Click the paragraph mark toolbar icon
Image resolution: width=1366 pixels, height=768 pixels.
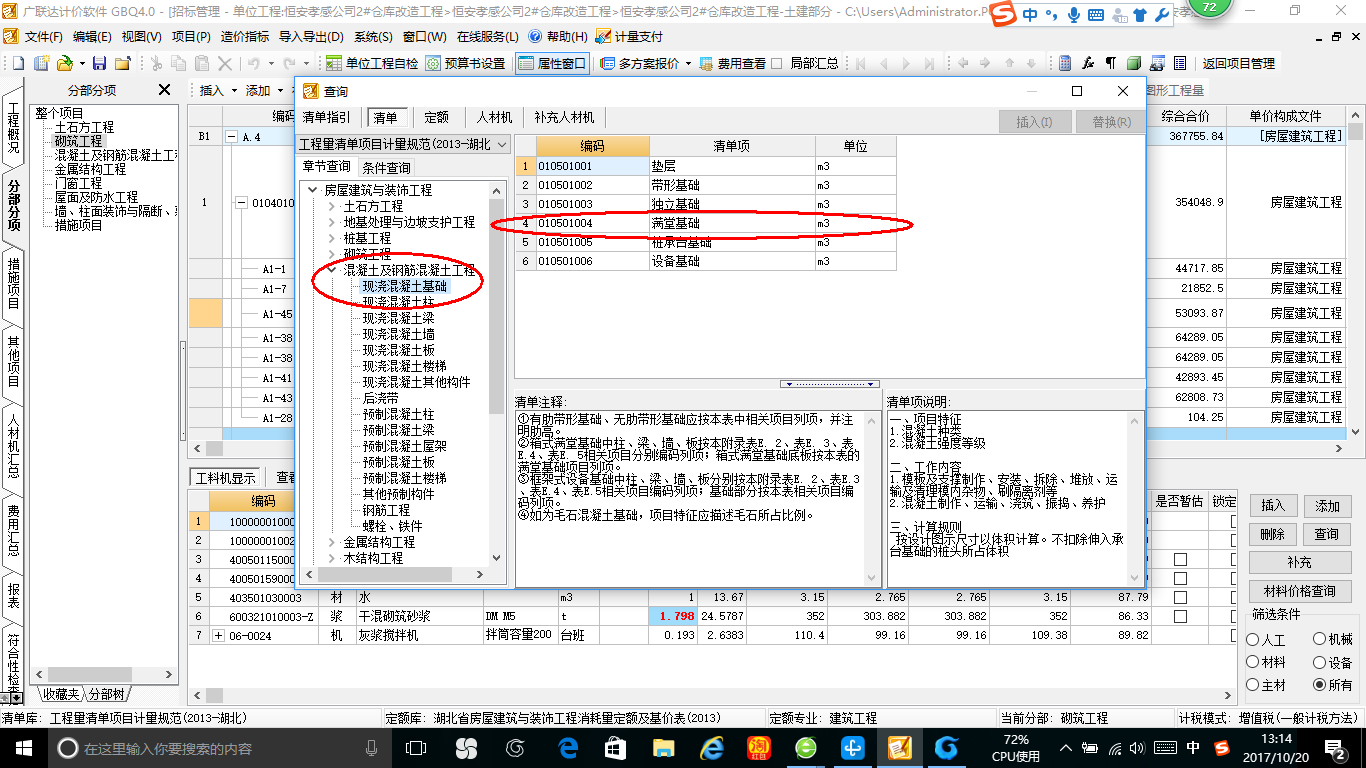[x=1111, y=63]
